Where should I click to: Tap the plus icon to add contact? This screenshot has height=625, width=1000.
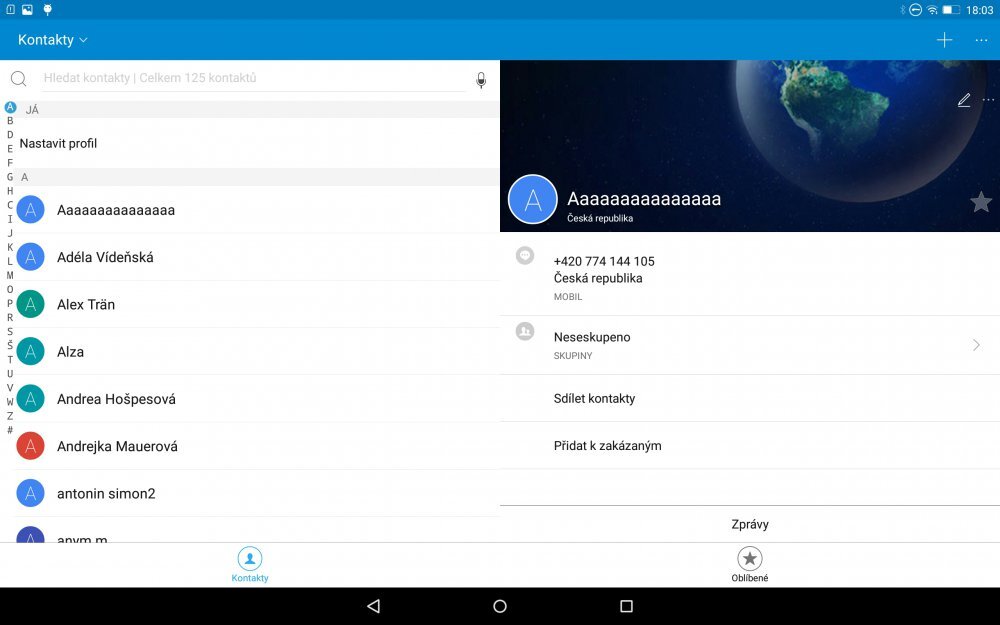[x=944, y=40]
